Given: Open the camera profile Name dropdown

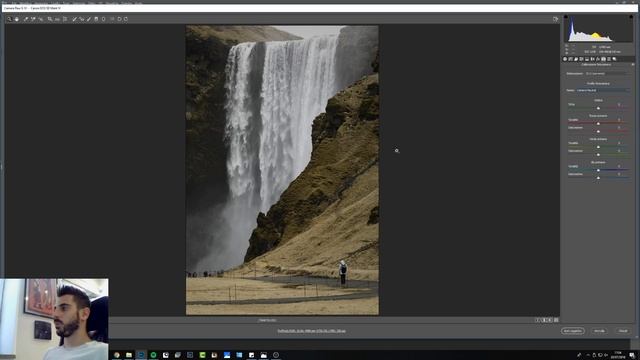Looking at the screenshot, I should pyautogui.click(x=603, y=90).
